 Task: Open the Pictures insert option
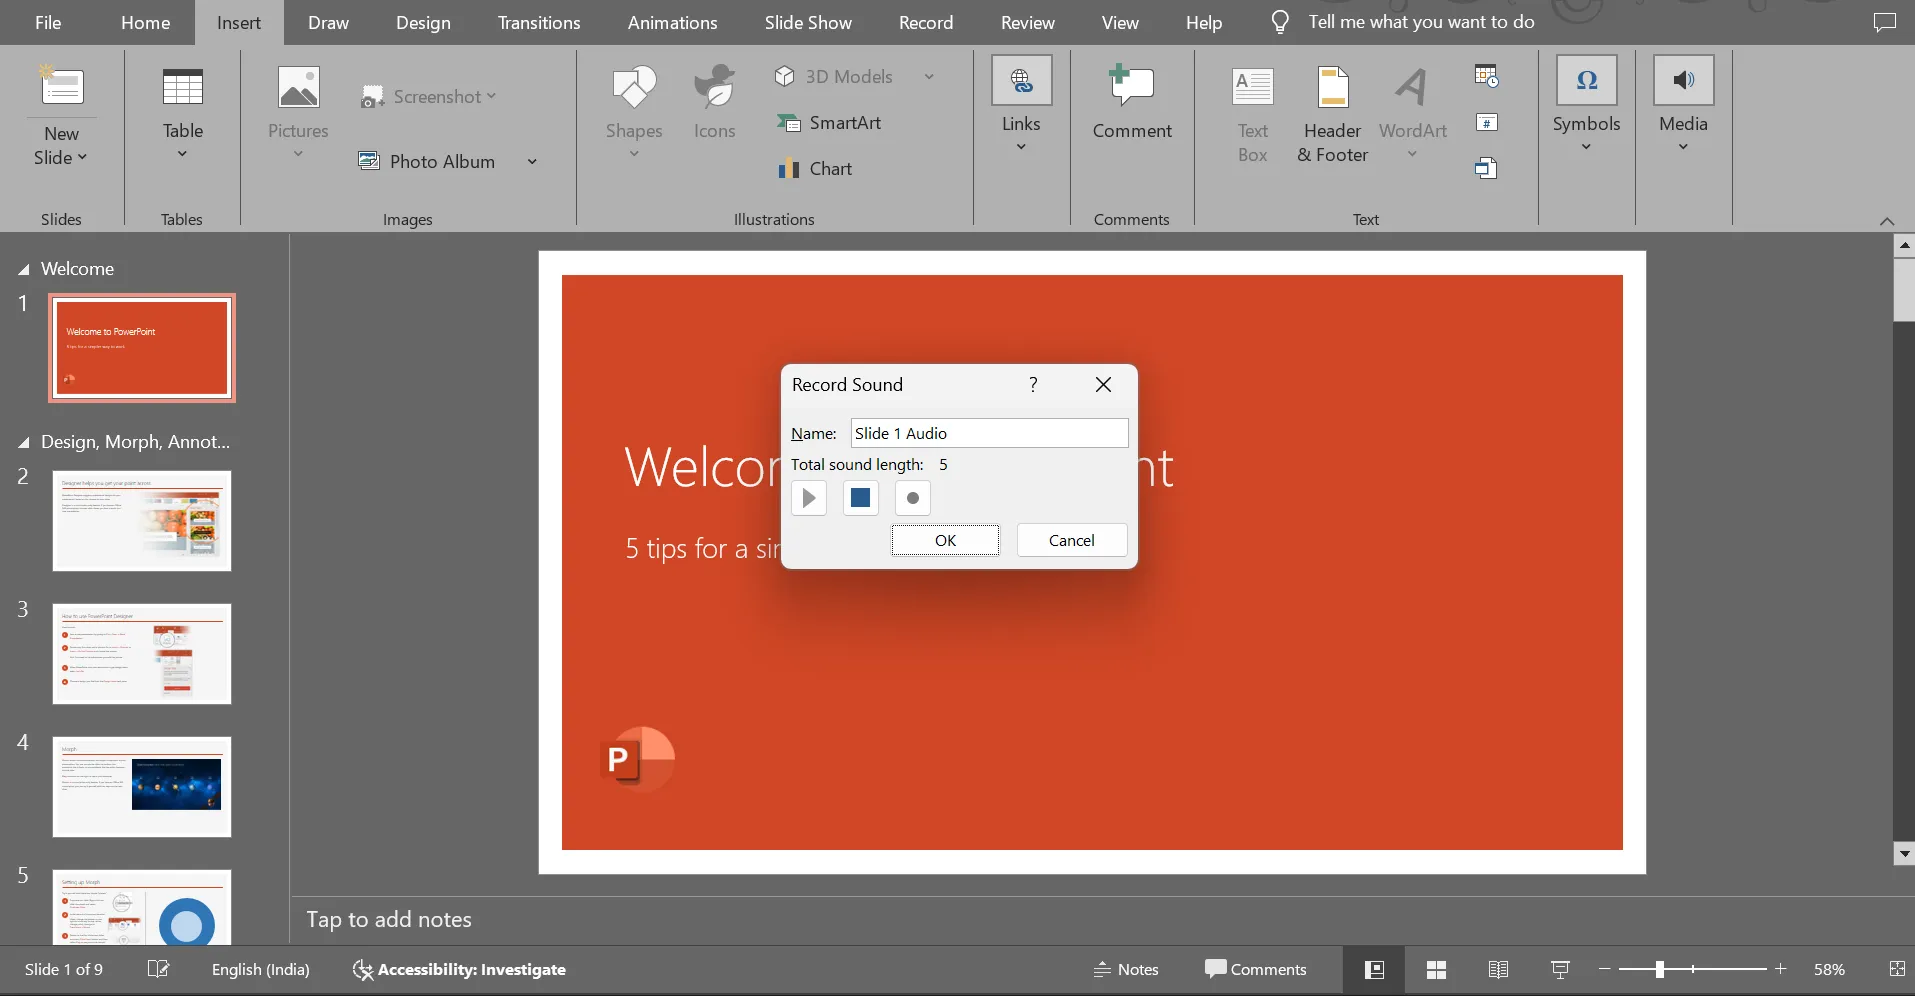(298, 110)
